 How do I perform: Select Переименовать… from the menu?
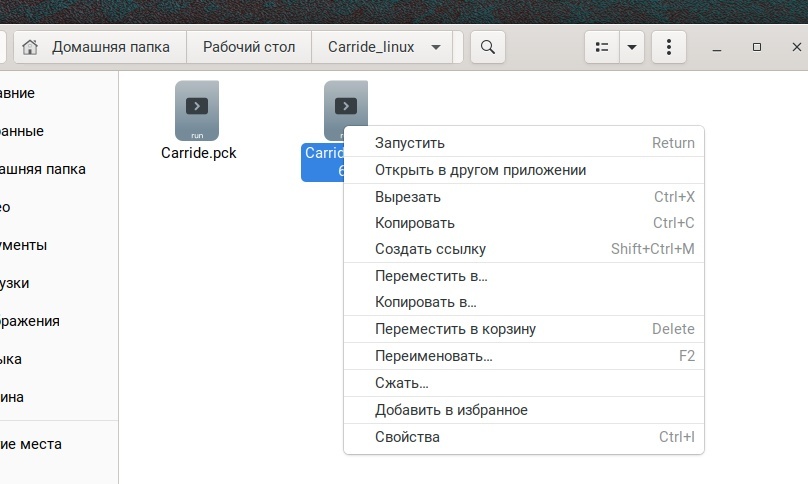pos(434,356)
